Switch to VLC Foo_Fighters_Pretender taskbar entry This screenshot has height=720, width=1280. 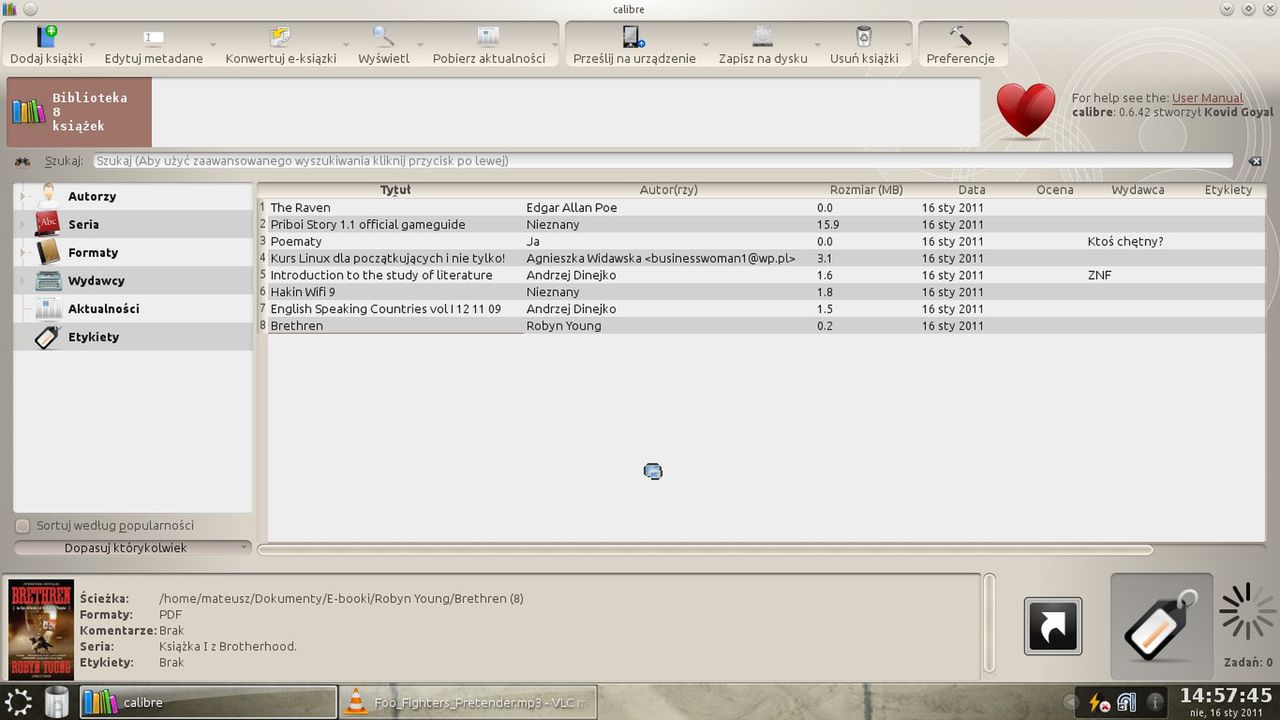[469, 702]
